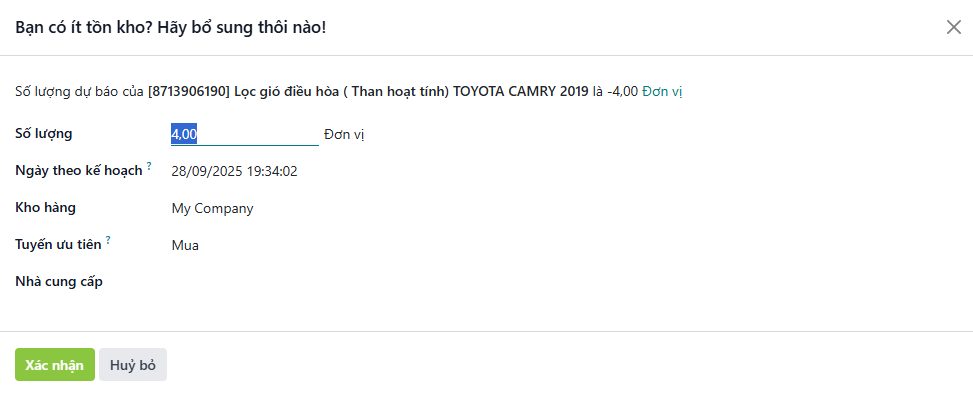Click the Số lượng field label
This screenshot has height=393, width=973.
pyautogui.click(x=43, y=133)
